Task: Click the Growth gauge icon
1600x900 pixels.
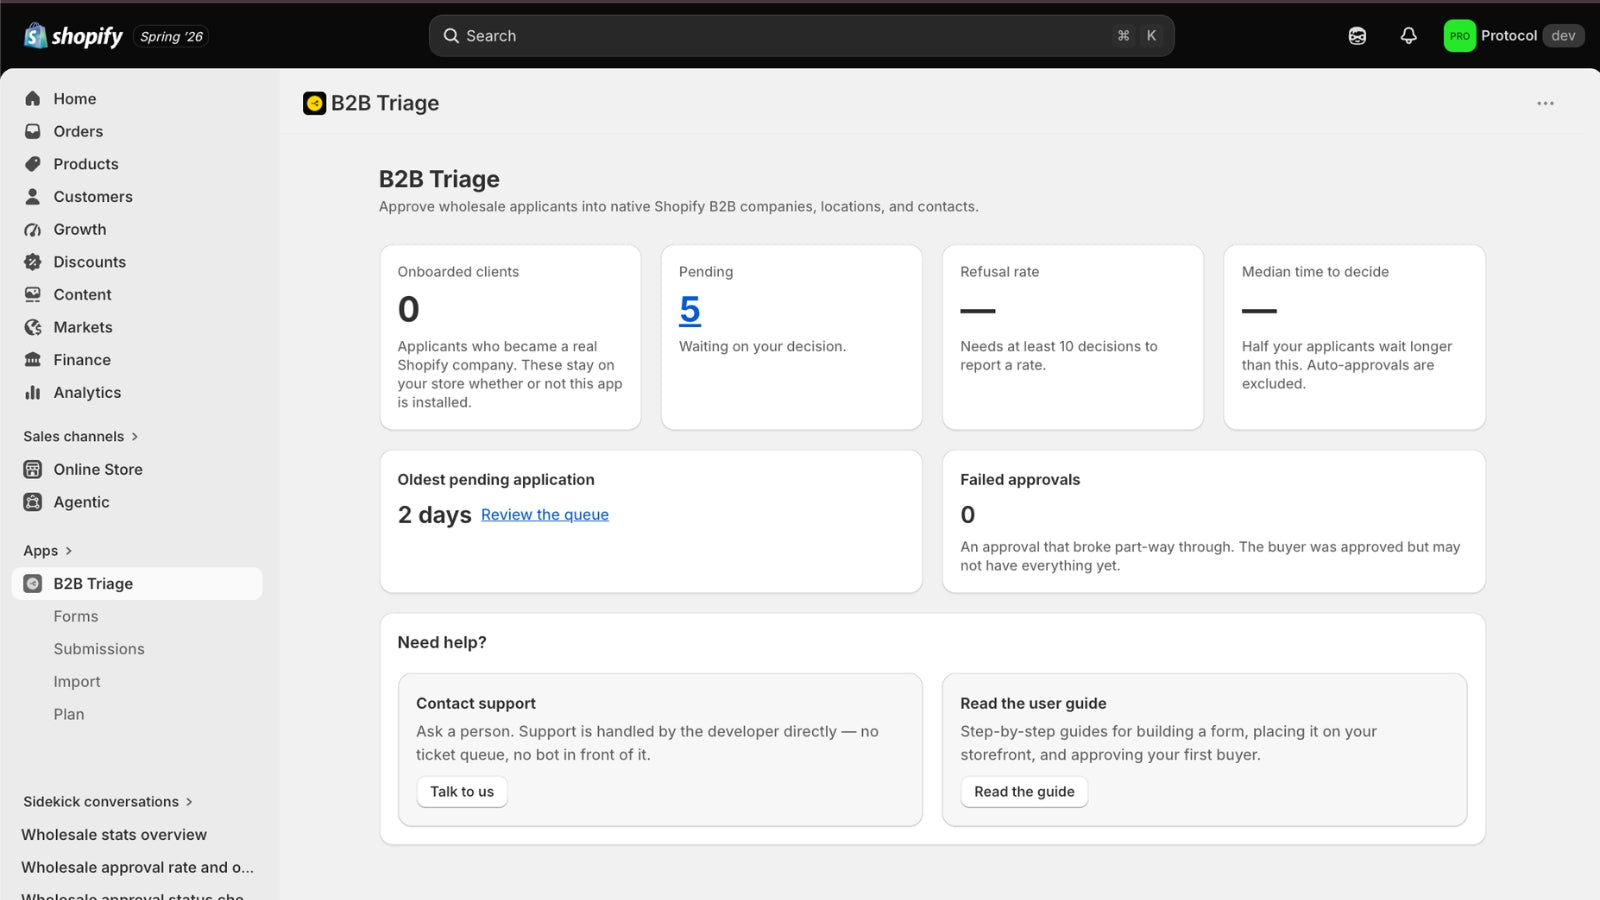Action: click(33, 229)
